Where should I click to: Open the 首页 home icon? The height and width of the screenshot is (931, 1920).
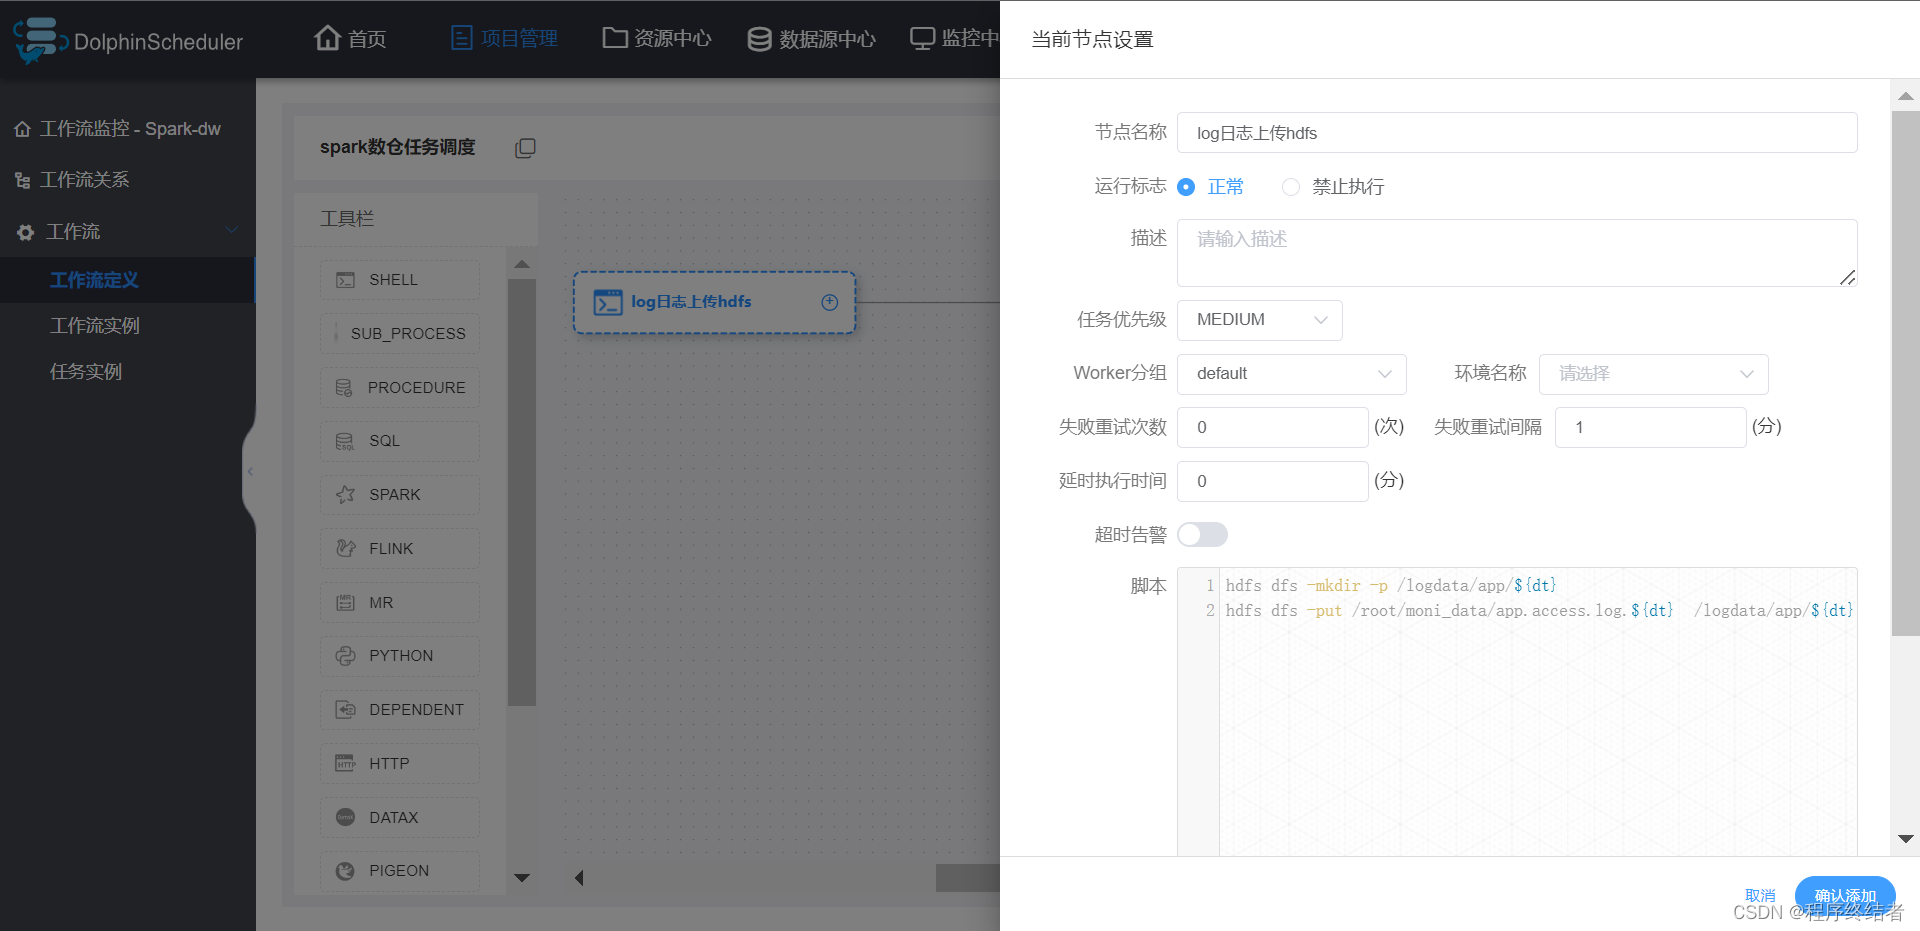click(327, 38)
